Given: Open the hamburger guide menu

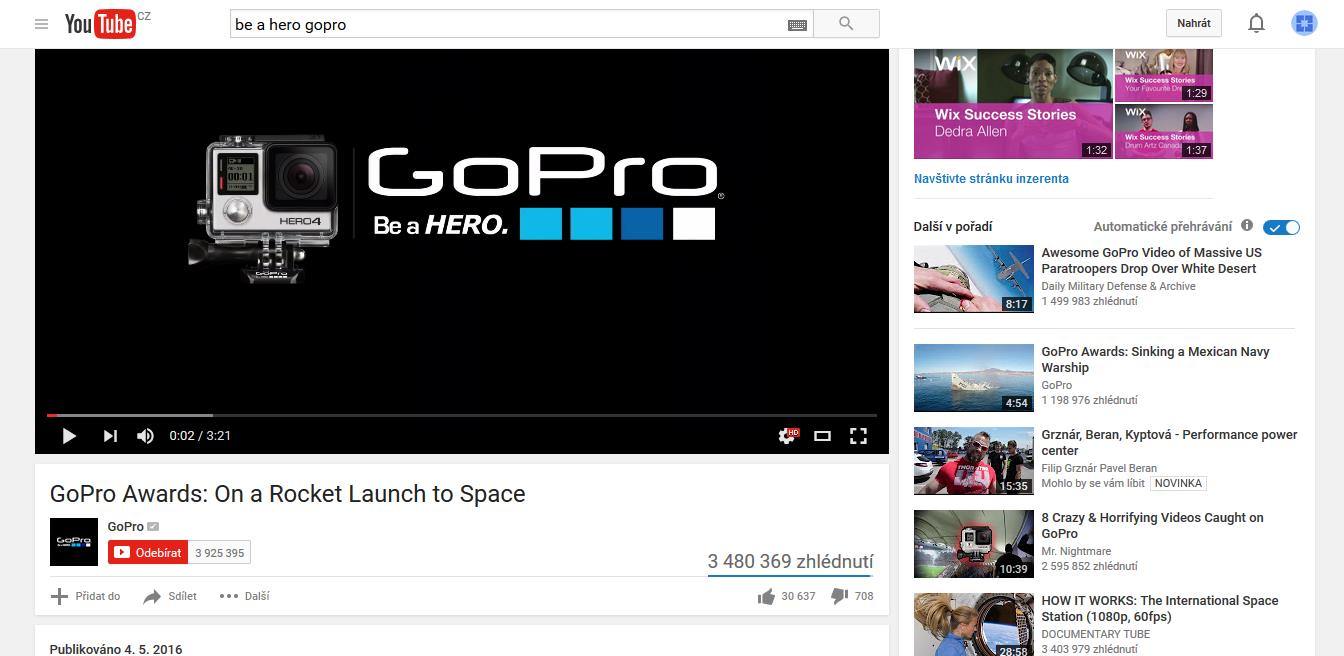Looking at the screenshot, I should pos(41,24).
